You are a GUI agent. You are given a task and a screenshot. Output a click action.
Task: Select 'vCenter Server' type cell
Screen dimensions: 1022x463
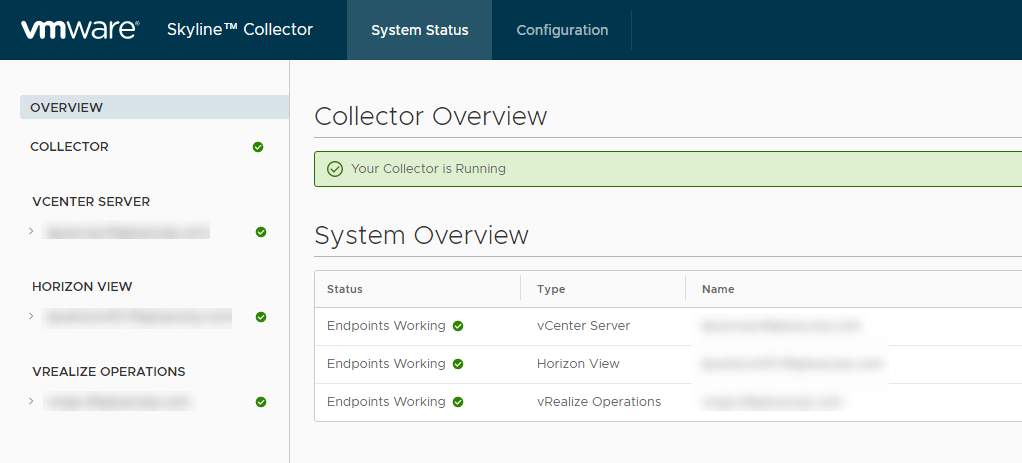click(x=583, y=325)
